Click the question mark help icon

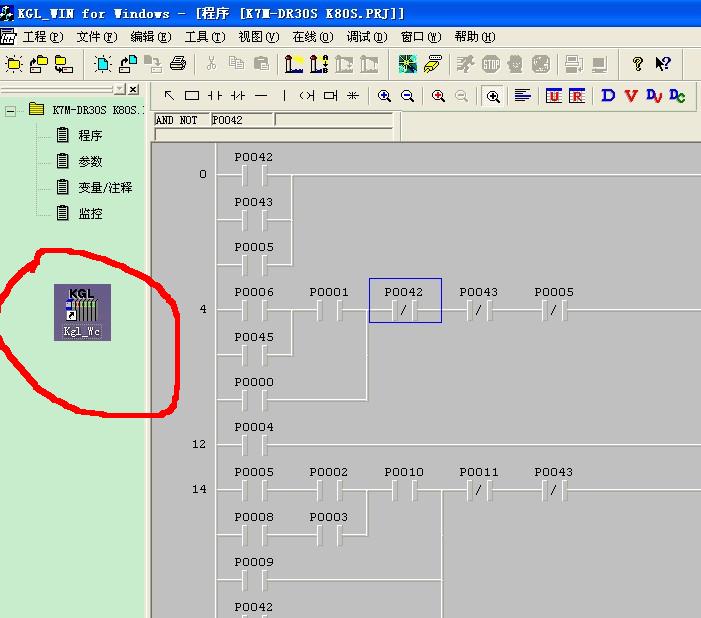(638, 64)
